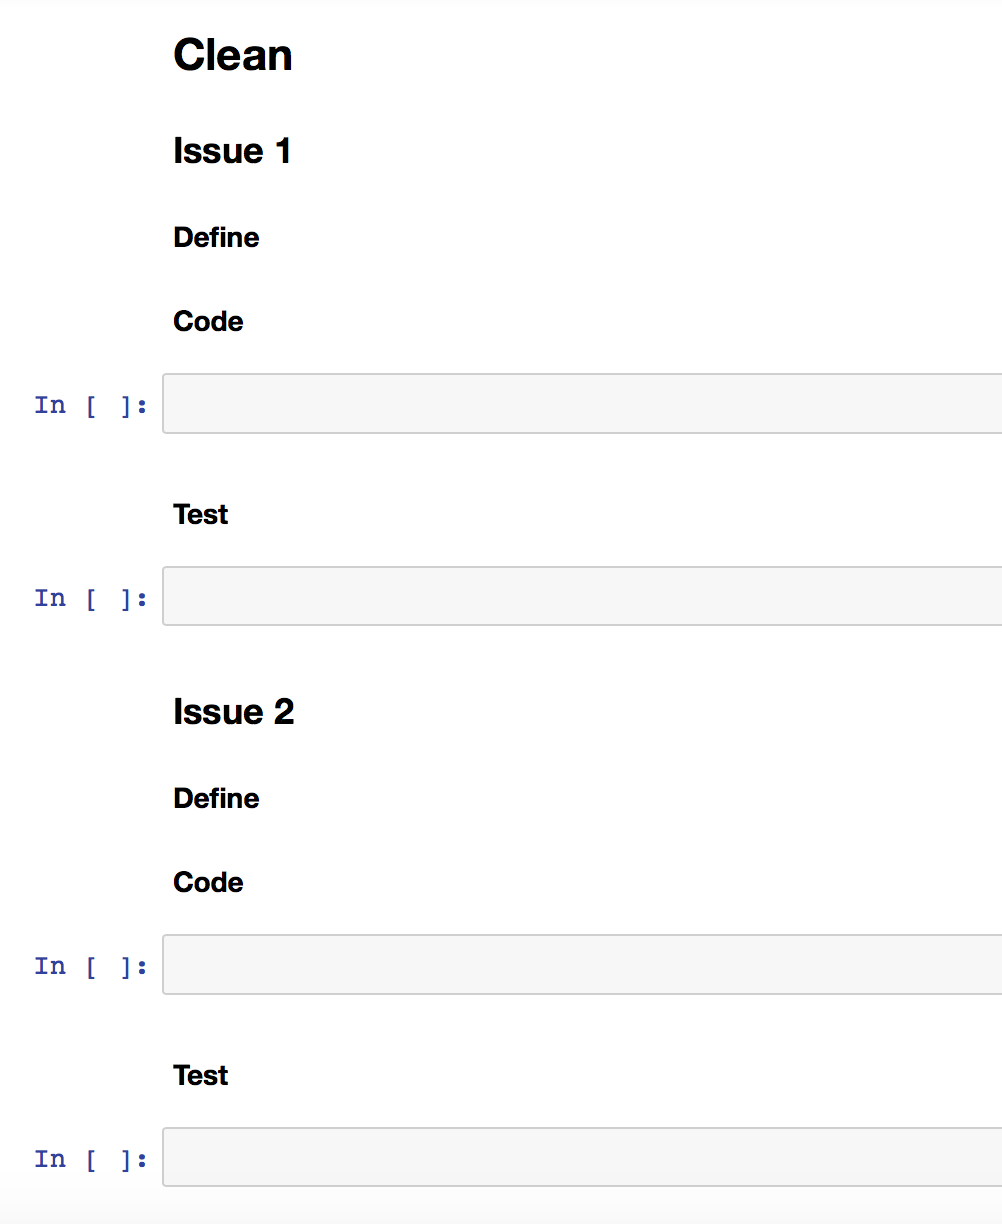
Task: Click In prompt of Issue 2 Test cell
Action: (91, 1159)
